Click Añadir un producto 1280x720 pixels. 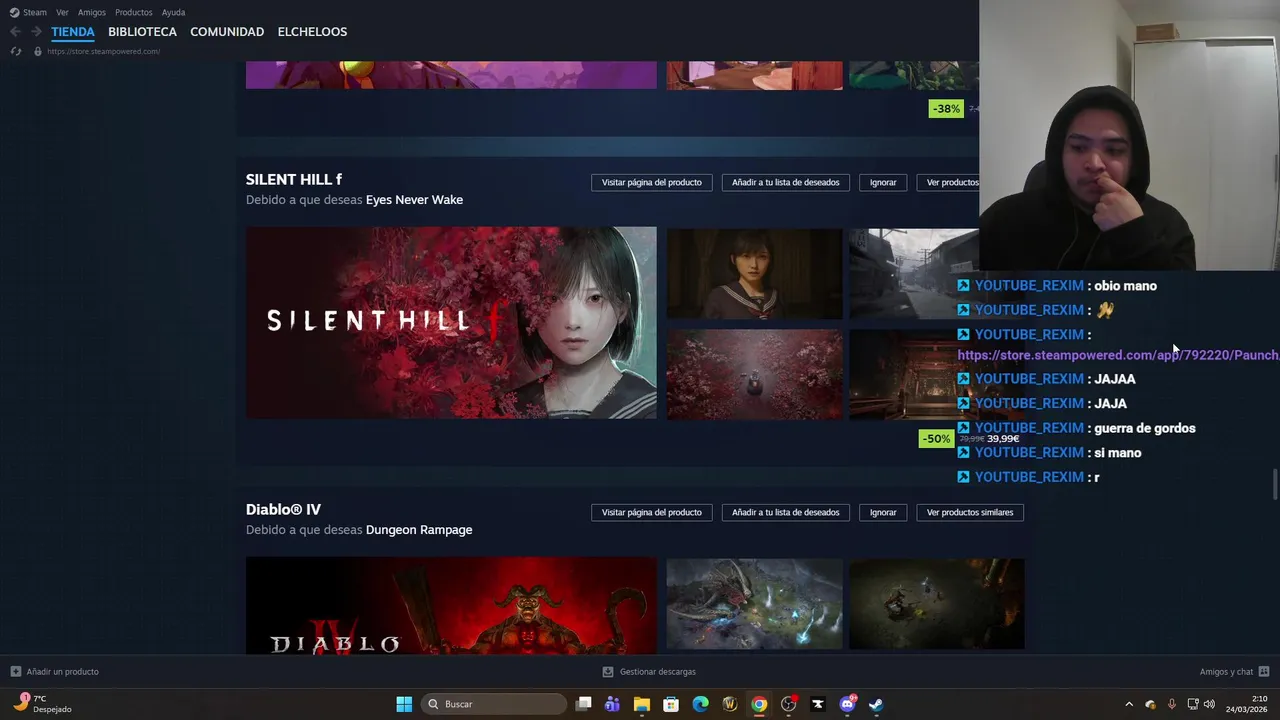pyautogui.click(x=55, y=672)
